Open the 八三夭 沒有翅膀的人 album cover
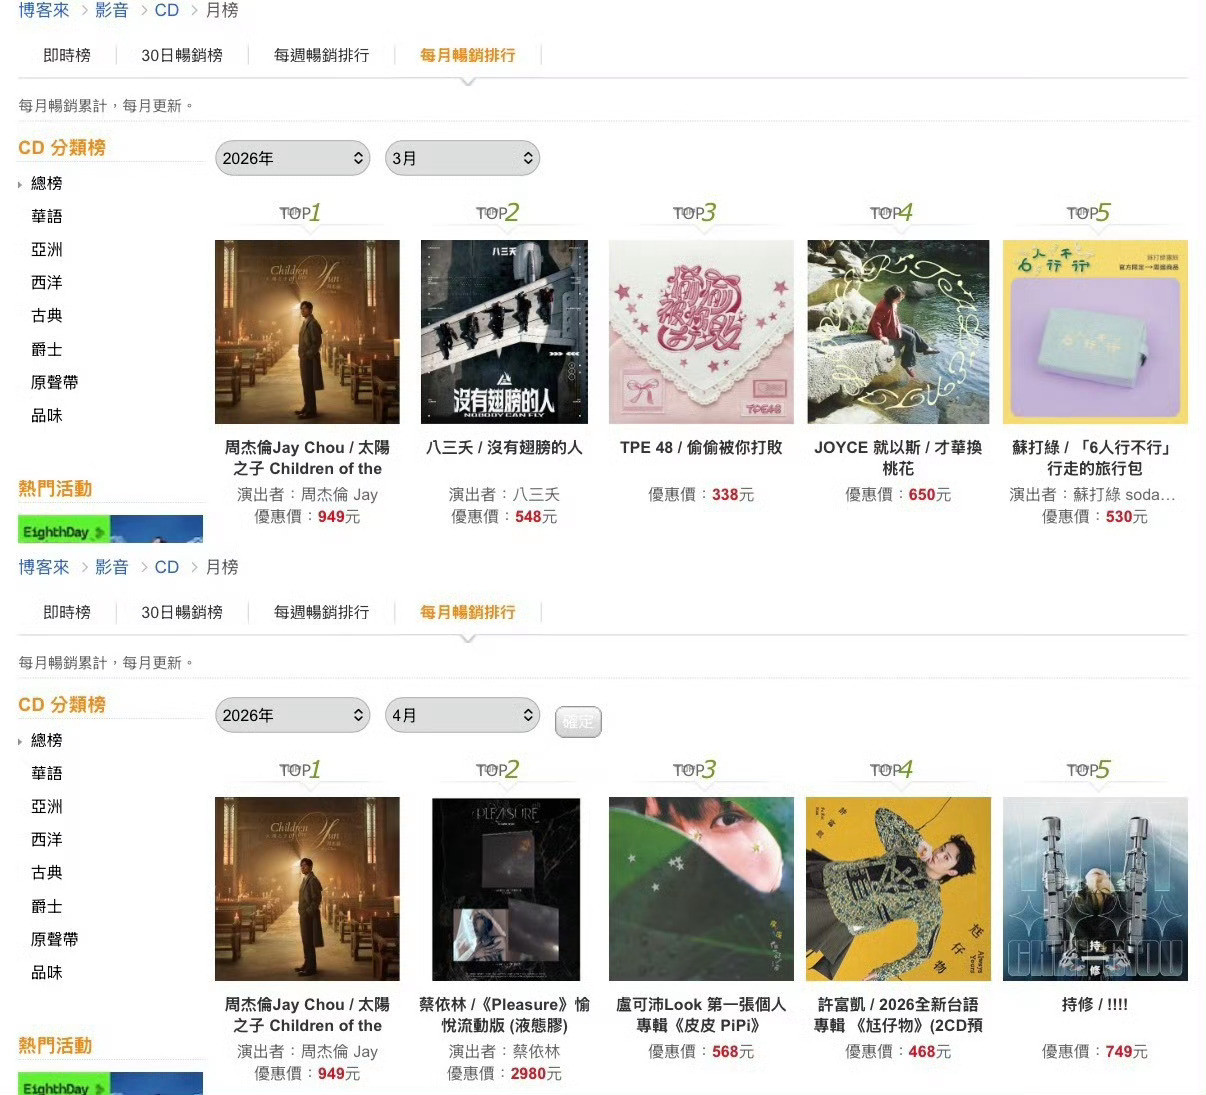The image size is (1206, 1095). [504, 332]
